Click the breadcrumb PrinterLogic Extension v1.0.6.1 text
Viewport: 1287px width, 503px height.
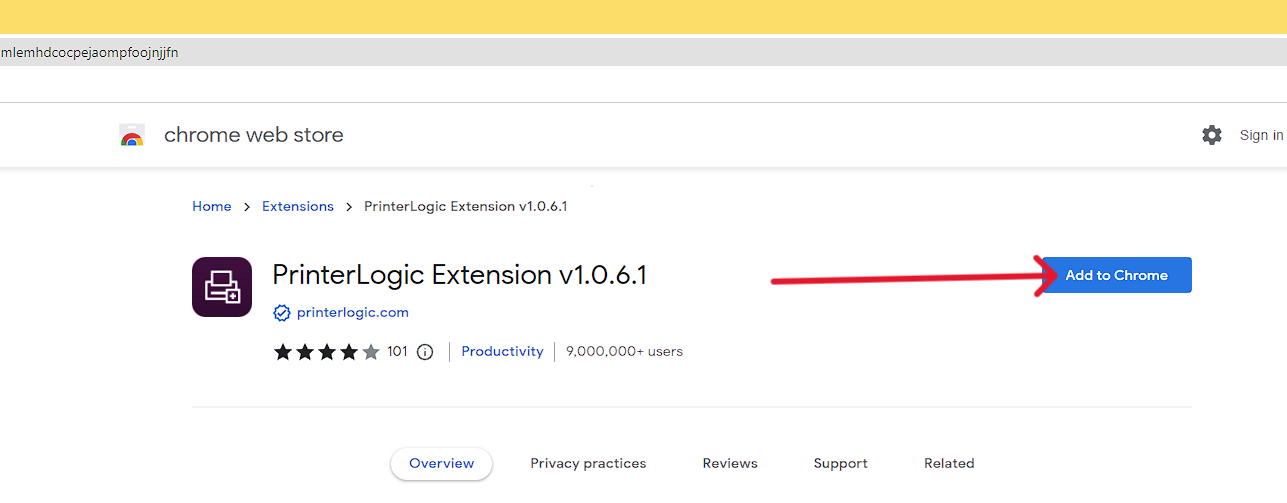coord(466,206)
